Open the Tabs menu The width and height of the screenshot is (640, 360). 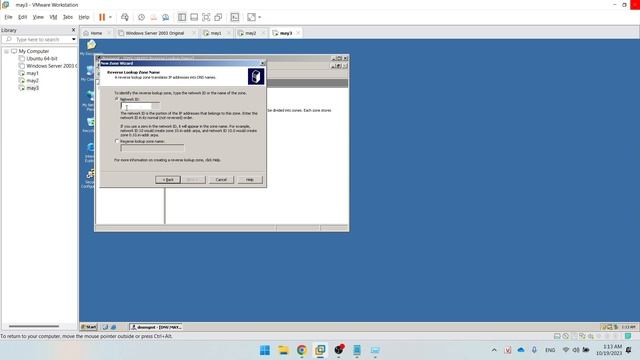(x=67, y=17)
